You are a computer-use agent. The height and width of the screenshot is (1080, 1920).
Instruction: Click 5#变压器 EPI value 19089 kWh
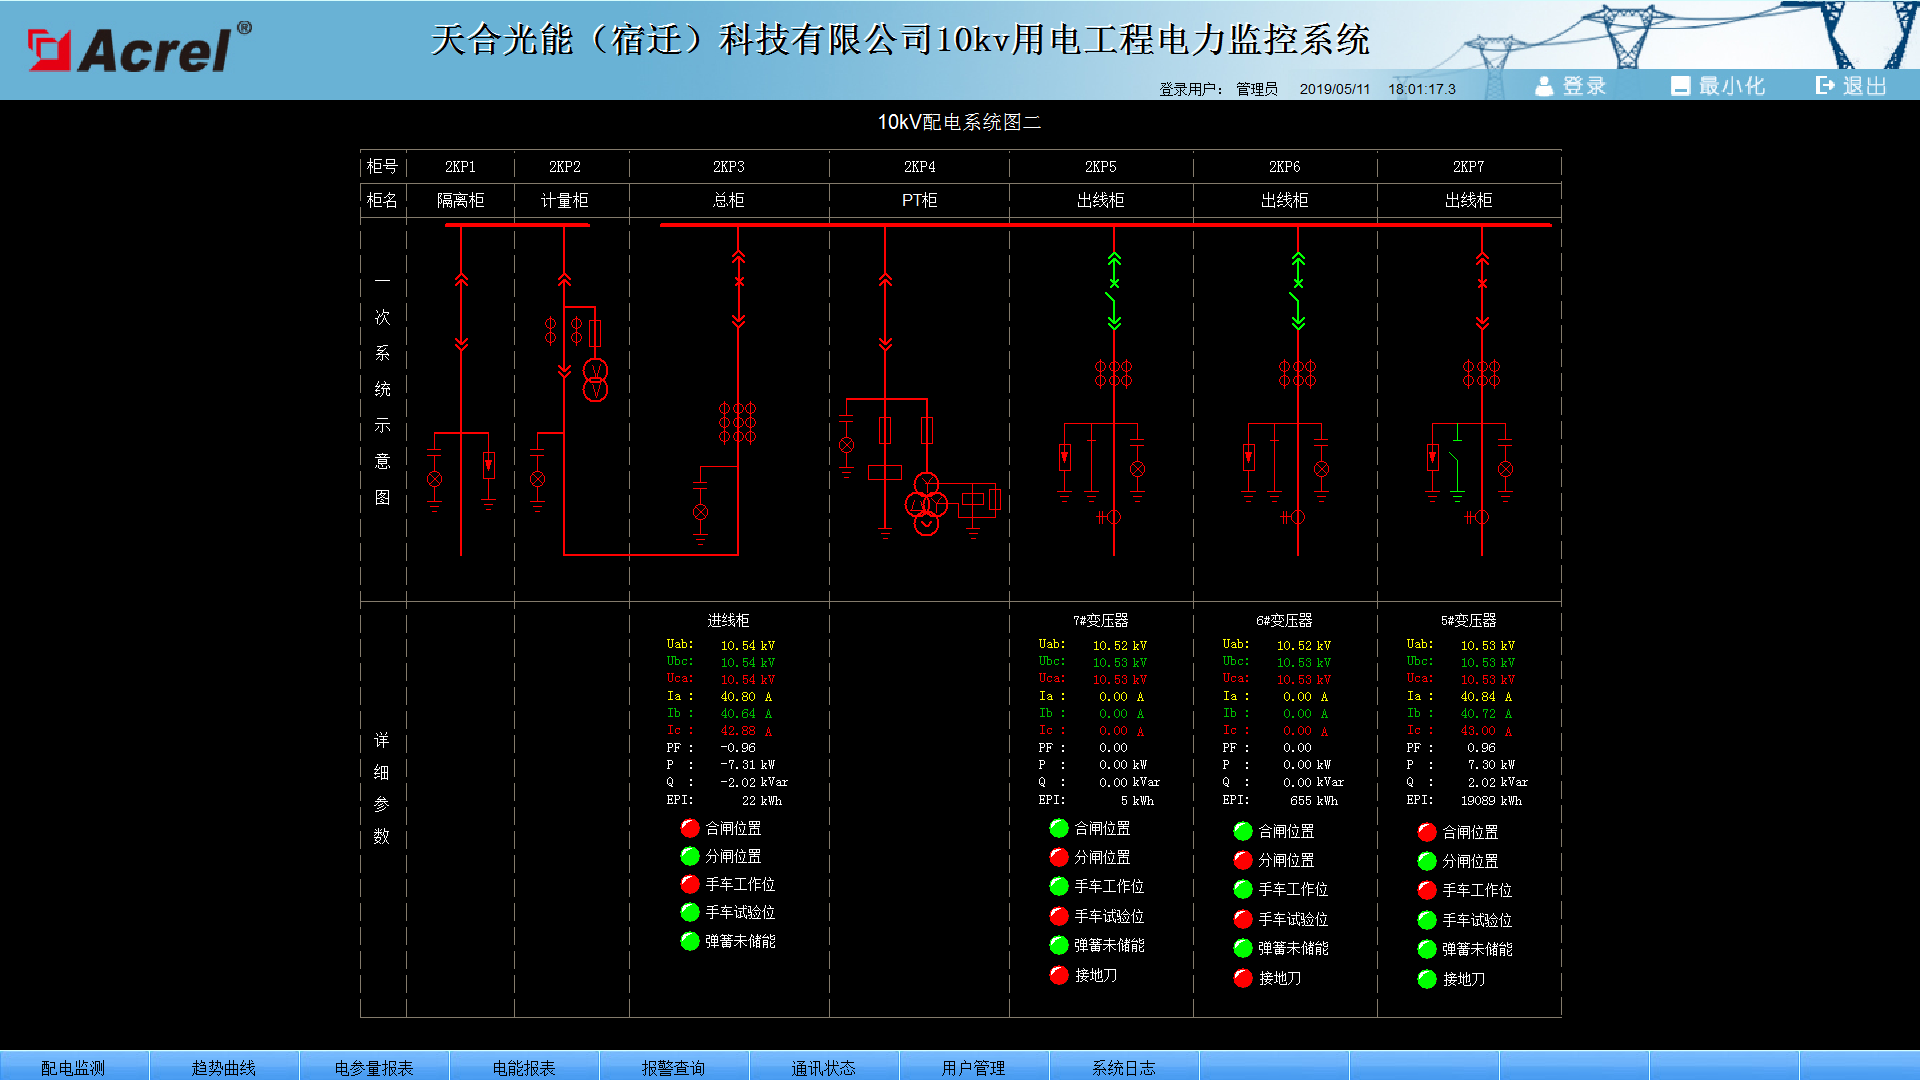click(x=1491, y=801)
